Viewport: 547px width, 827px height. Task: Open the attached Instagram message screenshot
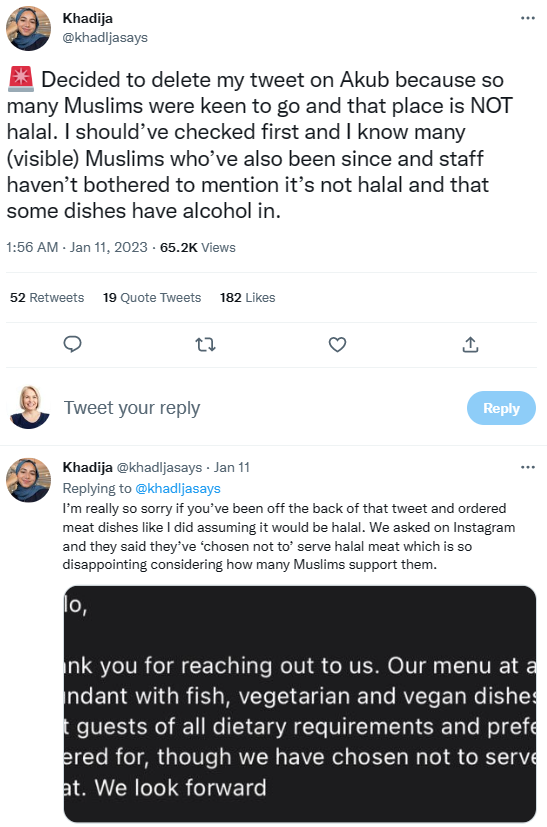[x=300, y=704]
